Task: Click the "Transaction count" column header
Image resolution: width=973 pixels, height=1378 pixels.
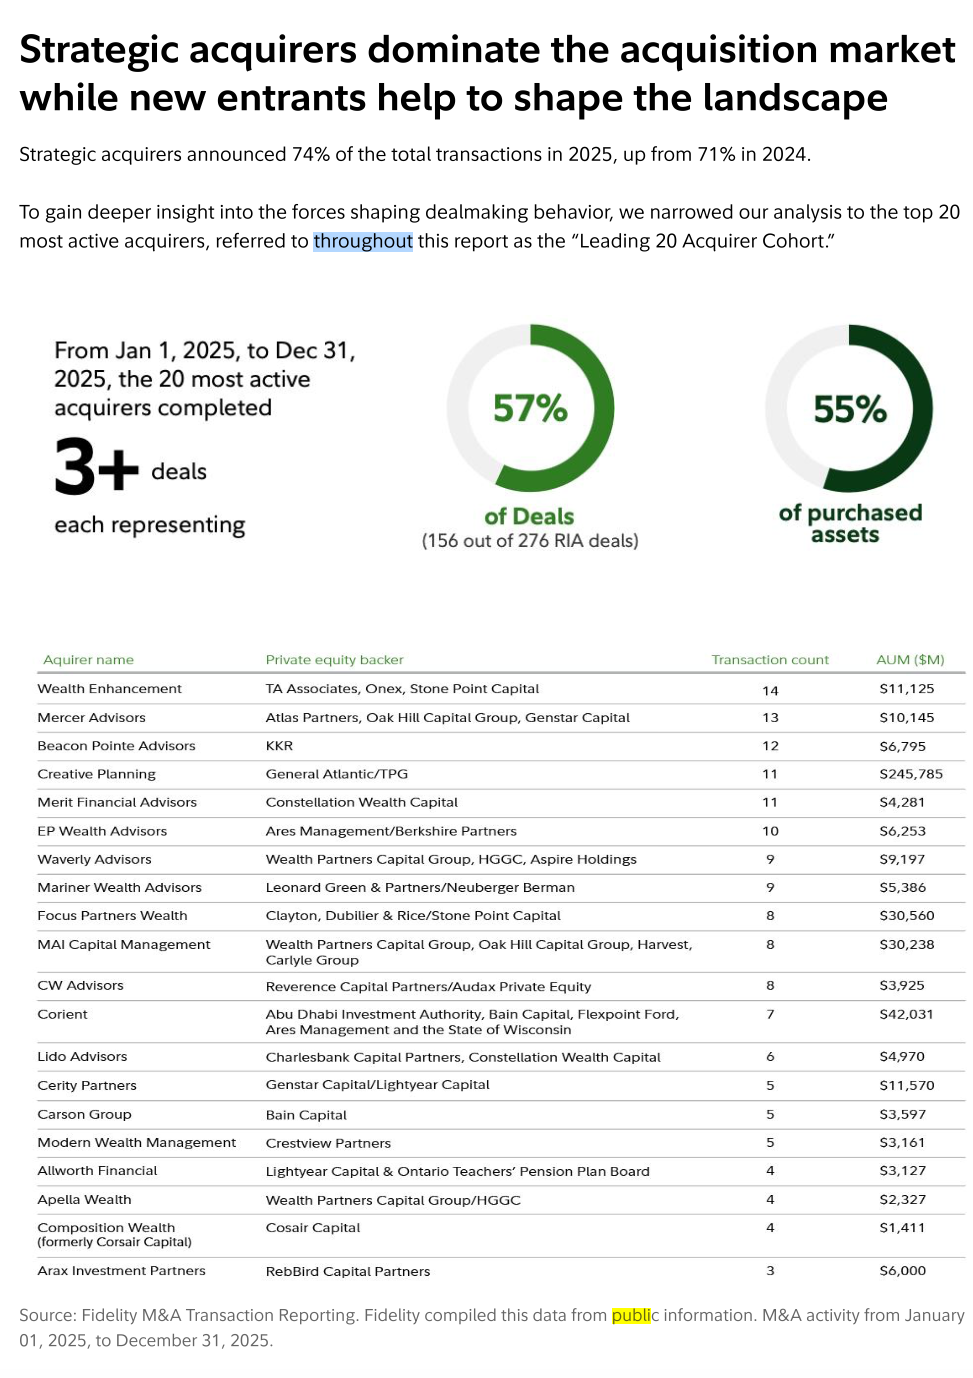Action: 770,660
